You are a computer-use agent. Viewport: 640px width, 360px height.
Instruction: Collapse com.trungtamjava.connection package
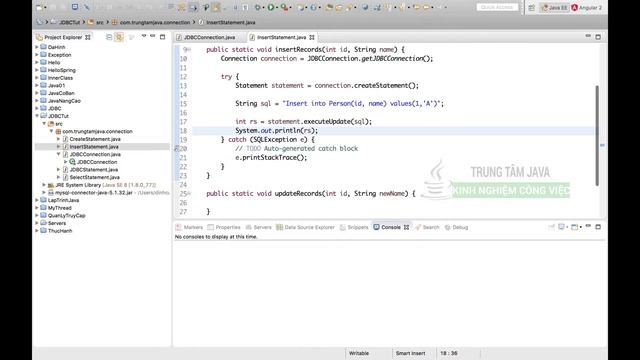click(51, 131)
